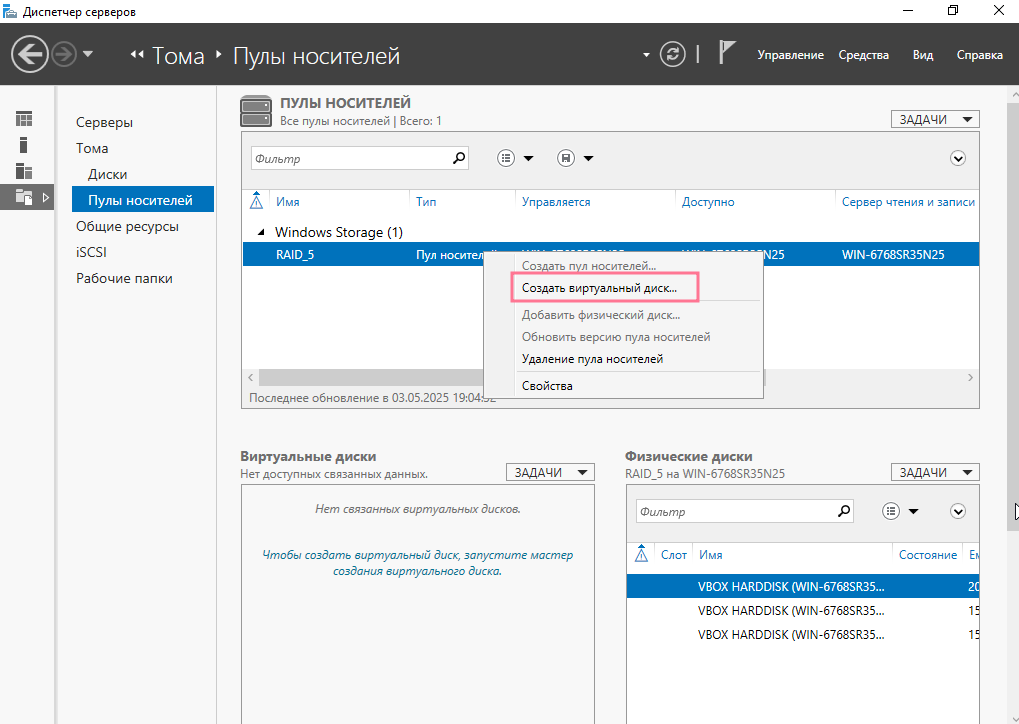Select All Servers icon in sidebar
Screen dimensions: 1019x724
24,171
